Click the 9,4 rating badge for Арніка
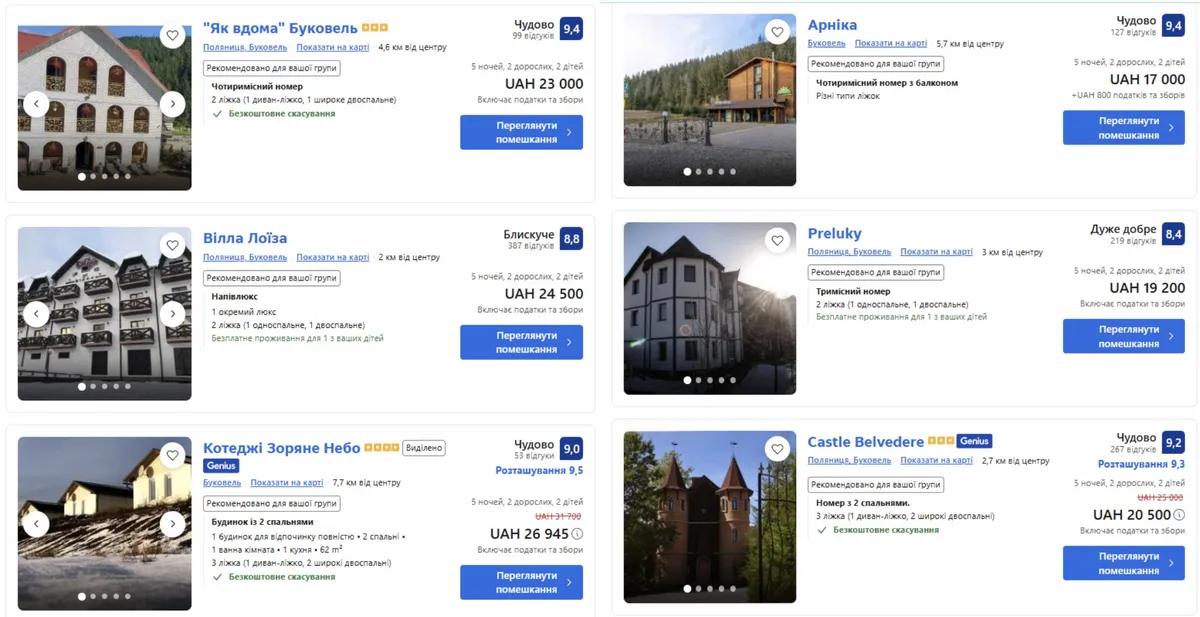1200x617 pixels. click(x=1173, y=26)
